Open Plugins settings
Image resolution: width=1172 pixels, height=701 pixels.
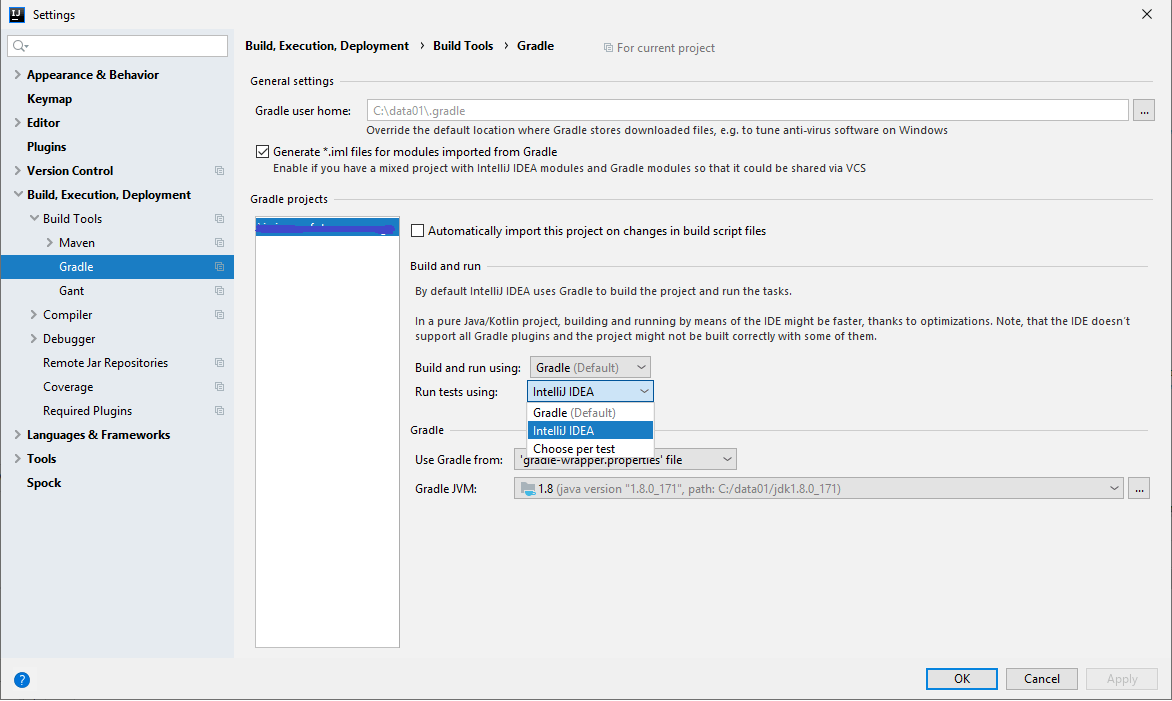click(46, 146)
